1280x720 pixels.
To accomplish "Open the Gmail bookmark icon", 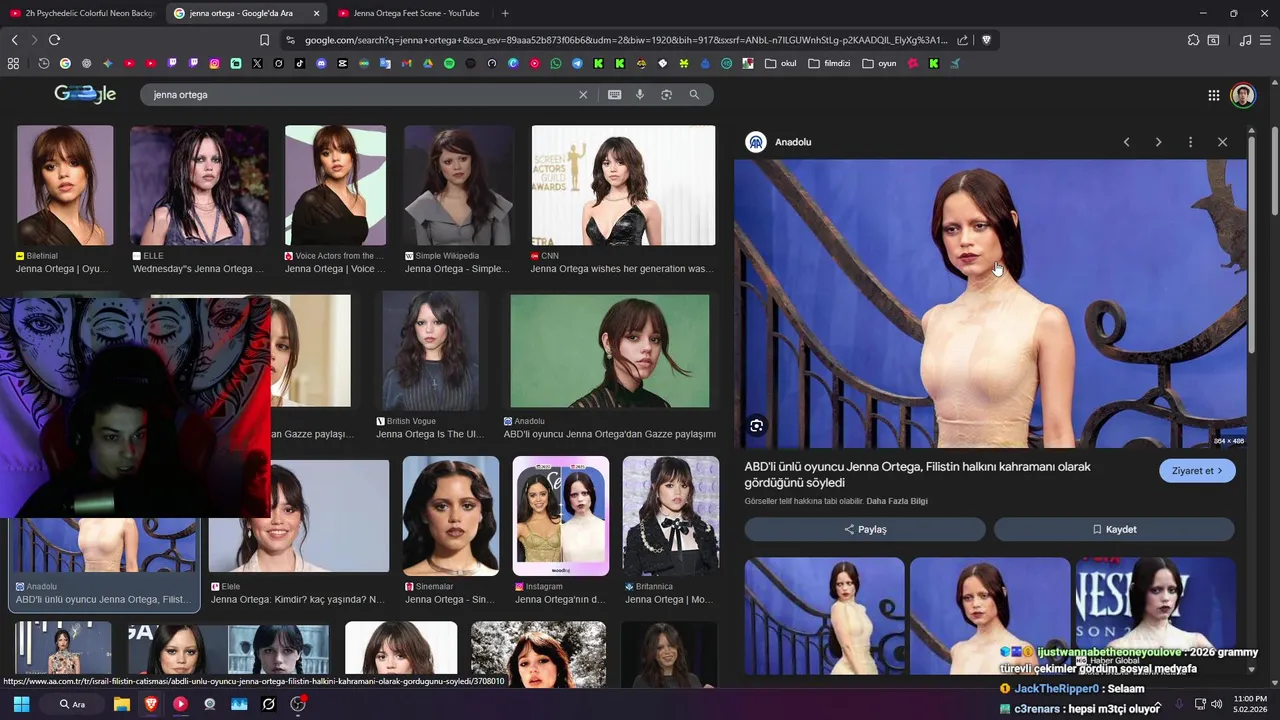I will click(406, 63).
